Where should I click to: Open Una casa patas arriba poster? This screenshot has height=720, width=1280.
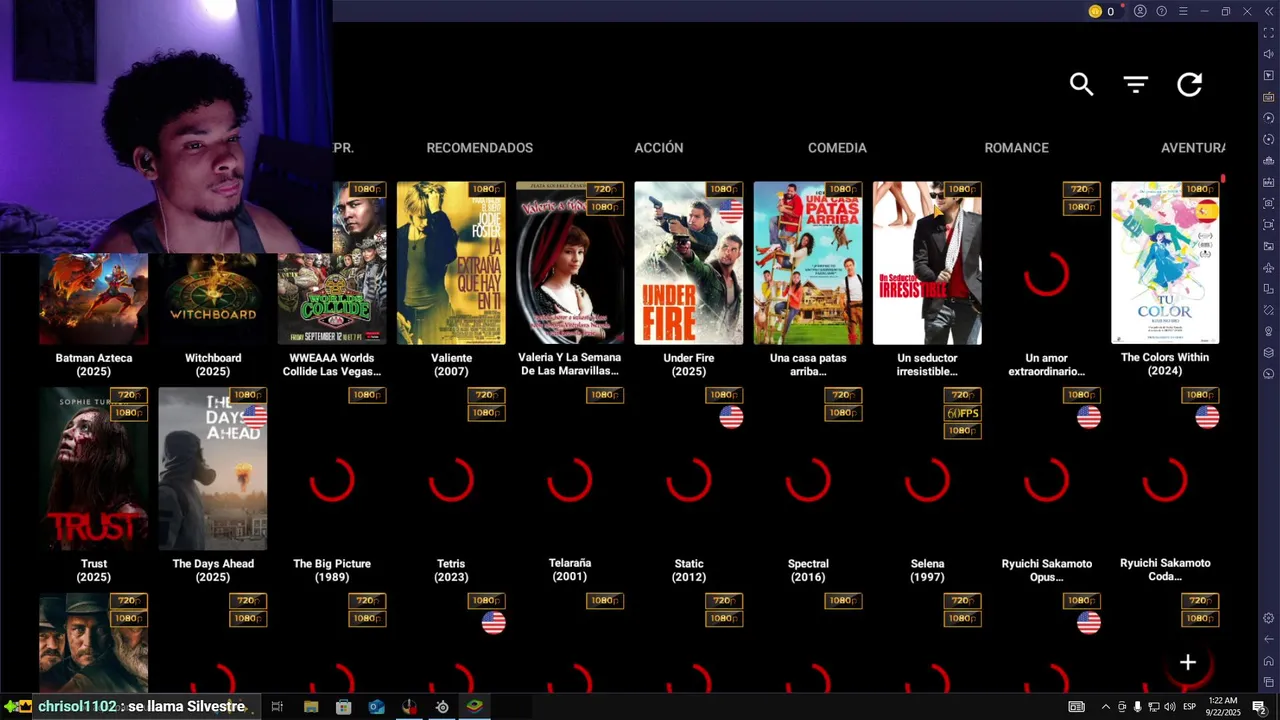click(x=808, y=263)
